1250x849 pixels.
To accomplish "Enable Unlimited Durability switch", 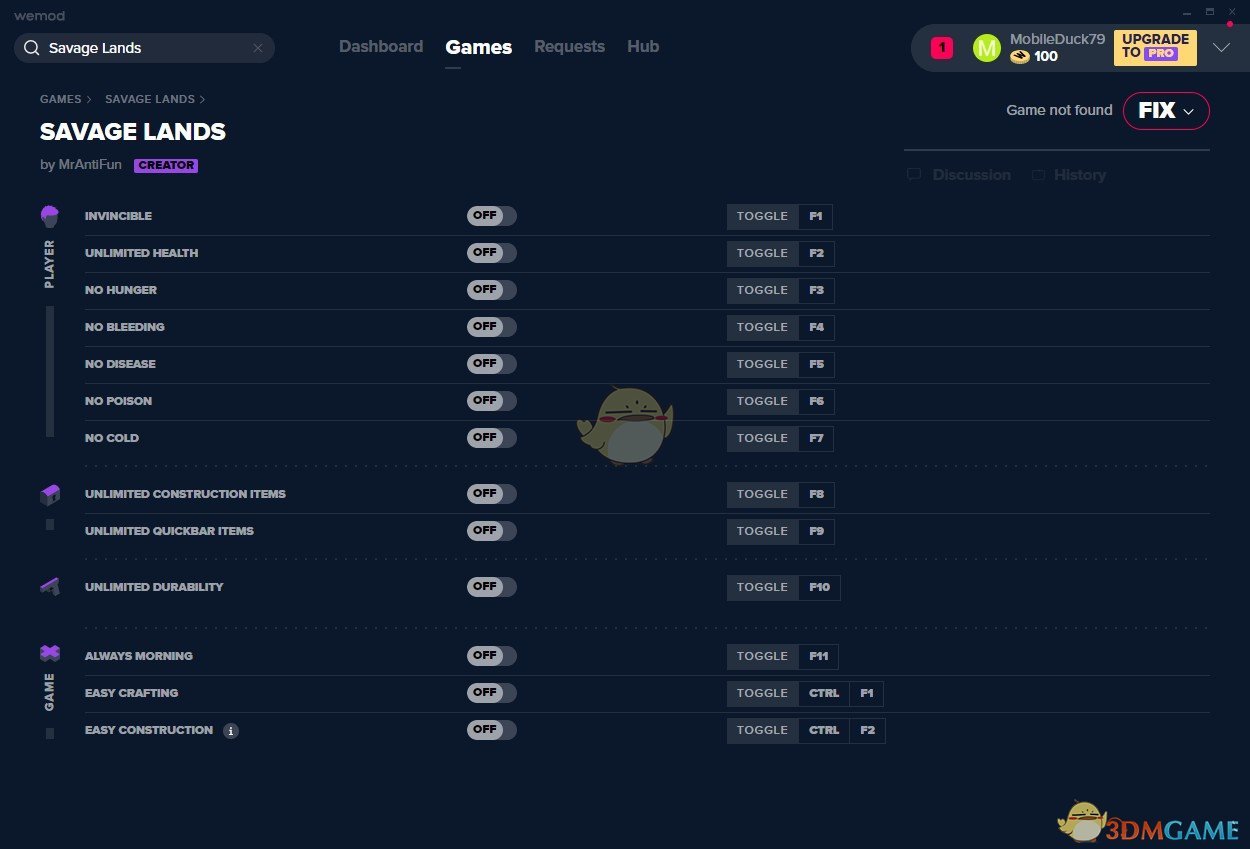I will point(491,587).
